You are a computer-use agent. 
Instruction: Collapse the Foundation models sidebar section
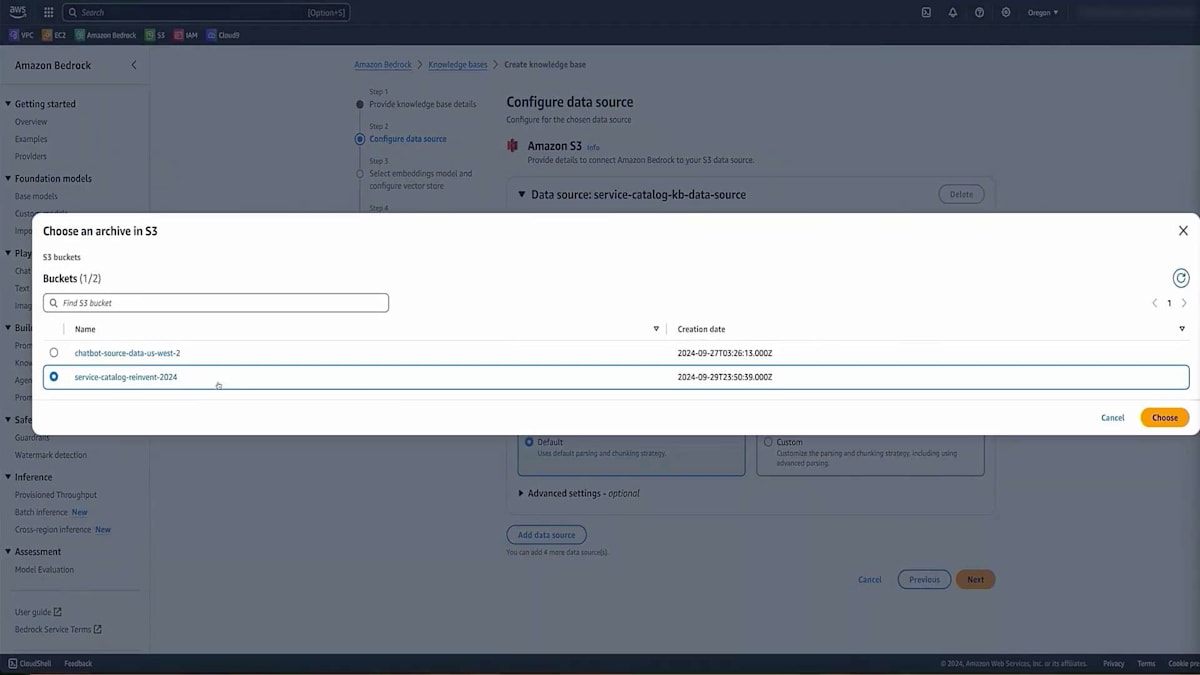[x=9, y=179]
